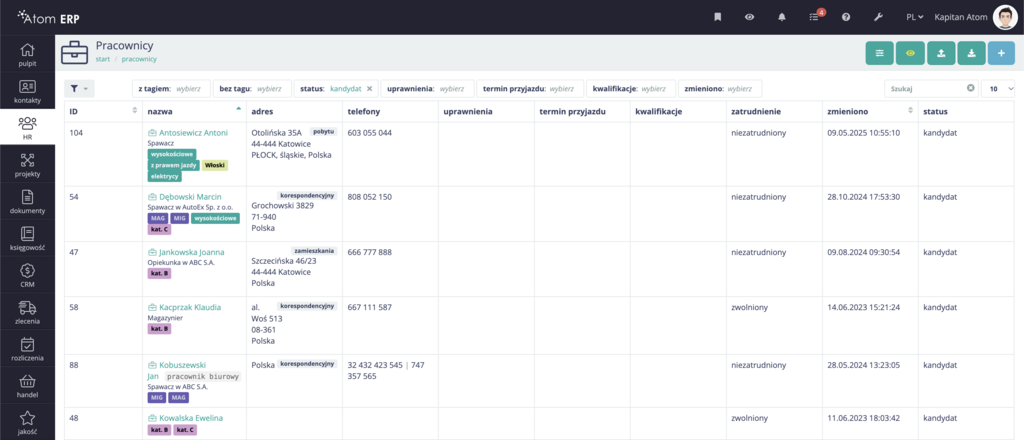The height and width of the screenshot is (440, 1024).
Task: Open Kobuszewski Jan record
Action: tap(182, 365)
